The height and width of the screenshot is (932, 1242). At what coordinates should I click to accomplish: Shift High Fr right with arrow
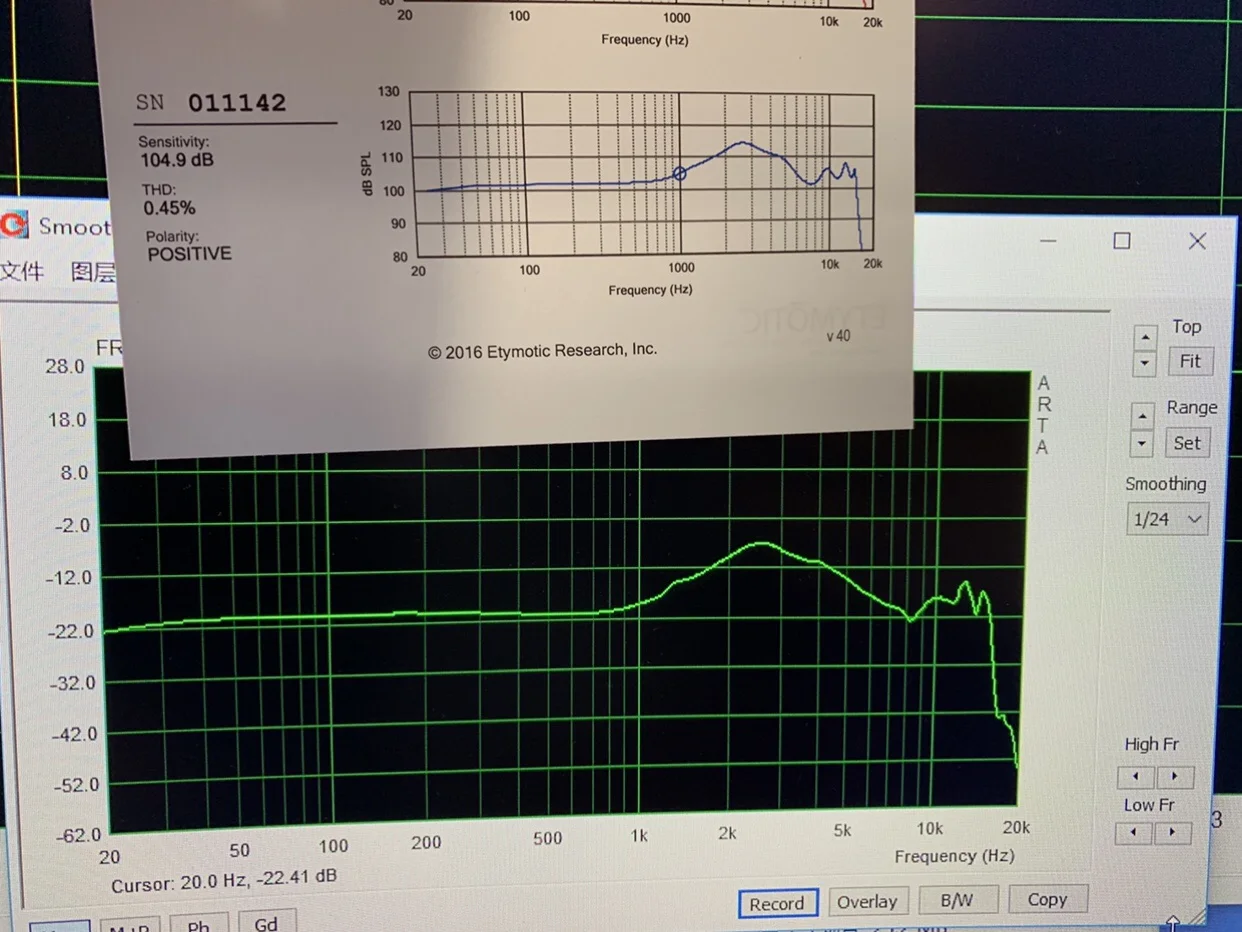[x=1175, y=776]
